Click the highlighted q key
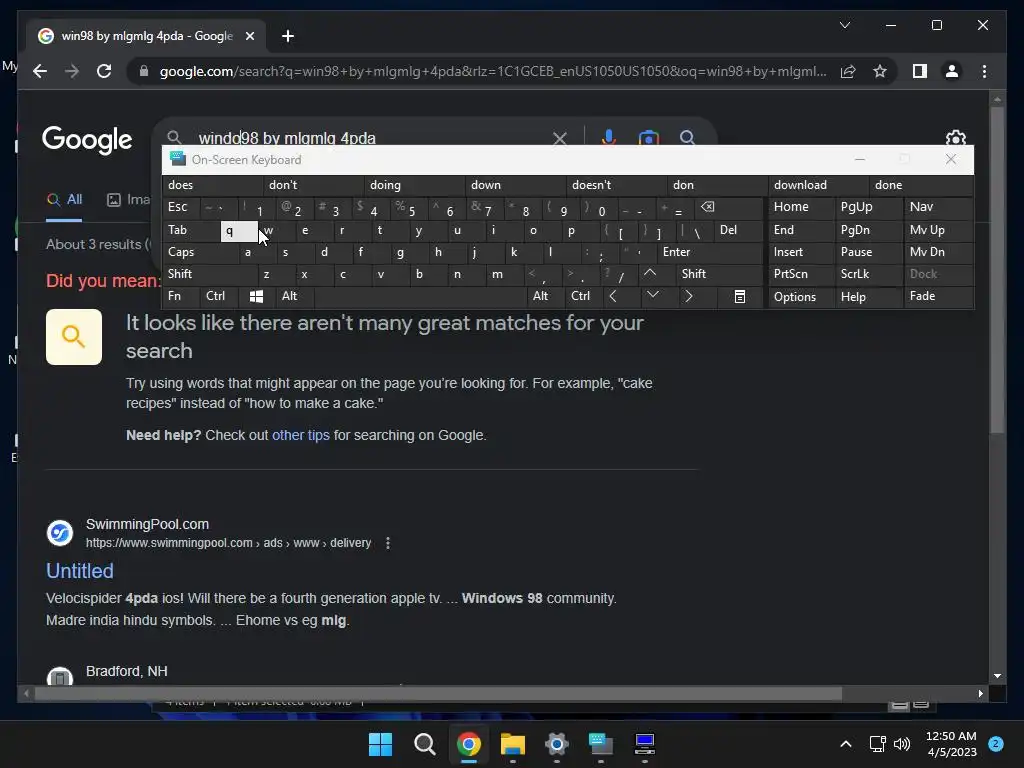Image resolution: width=1024 pixels, height=768 pixels. click(x=239, y=231)
